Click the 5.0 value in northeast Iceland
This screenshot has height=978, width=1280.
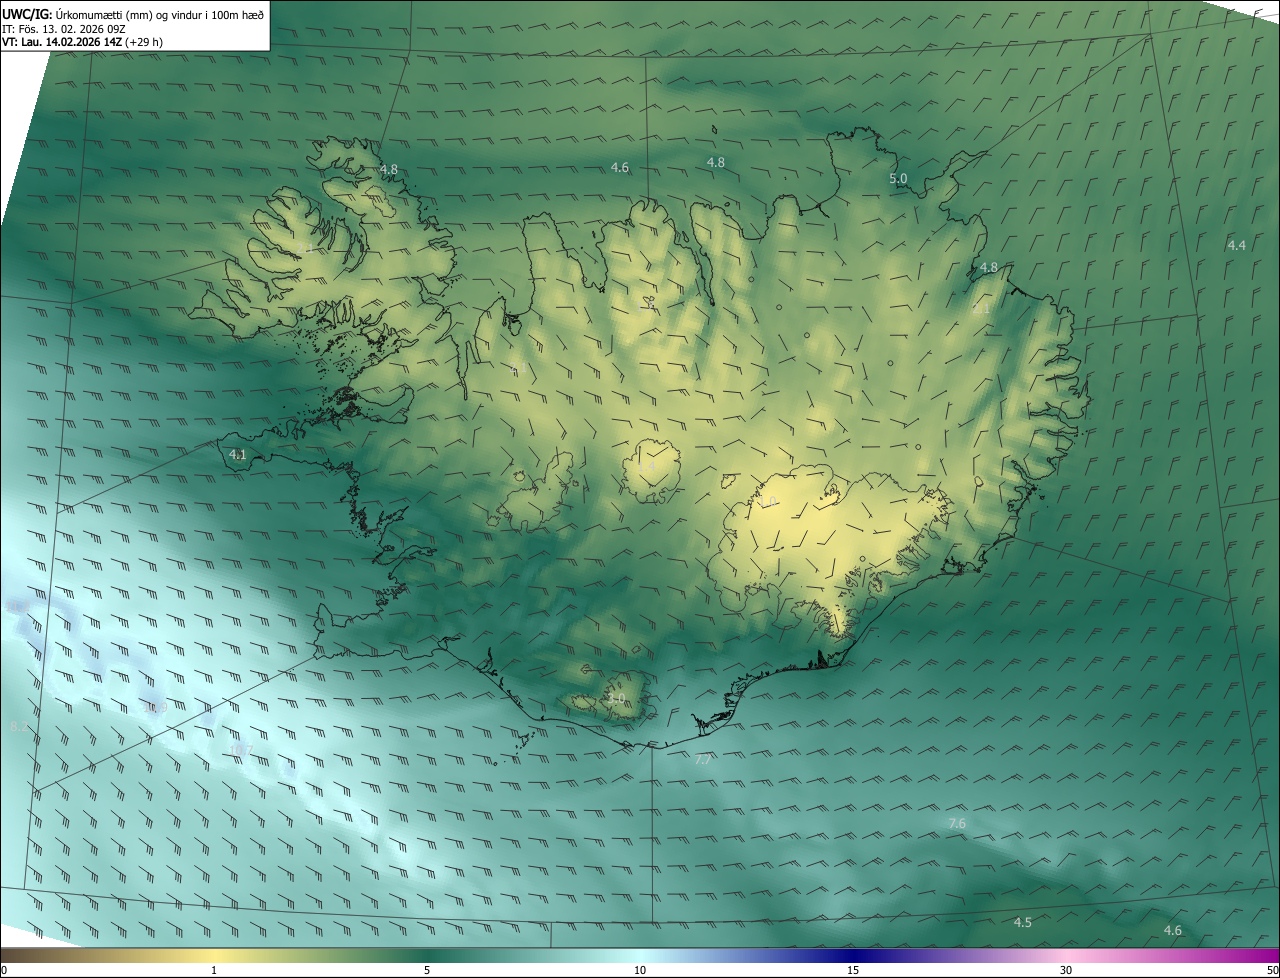[898, 178]
